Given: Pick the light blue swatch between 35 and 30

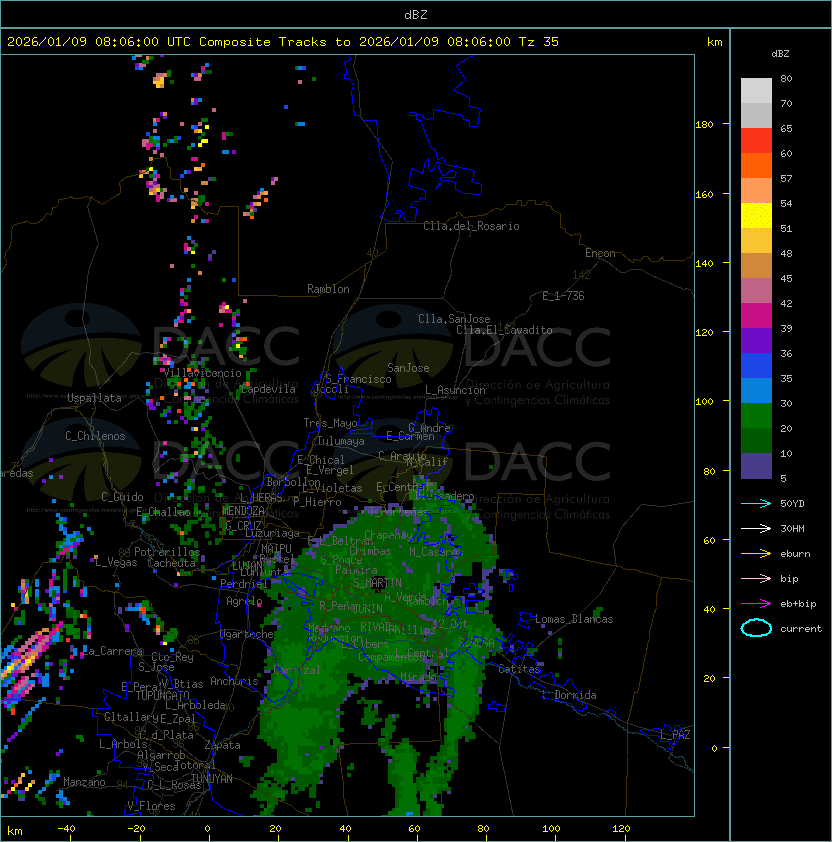Looking at the screenshot, I should (756, 390).
